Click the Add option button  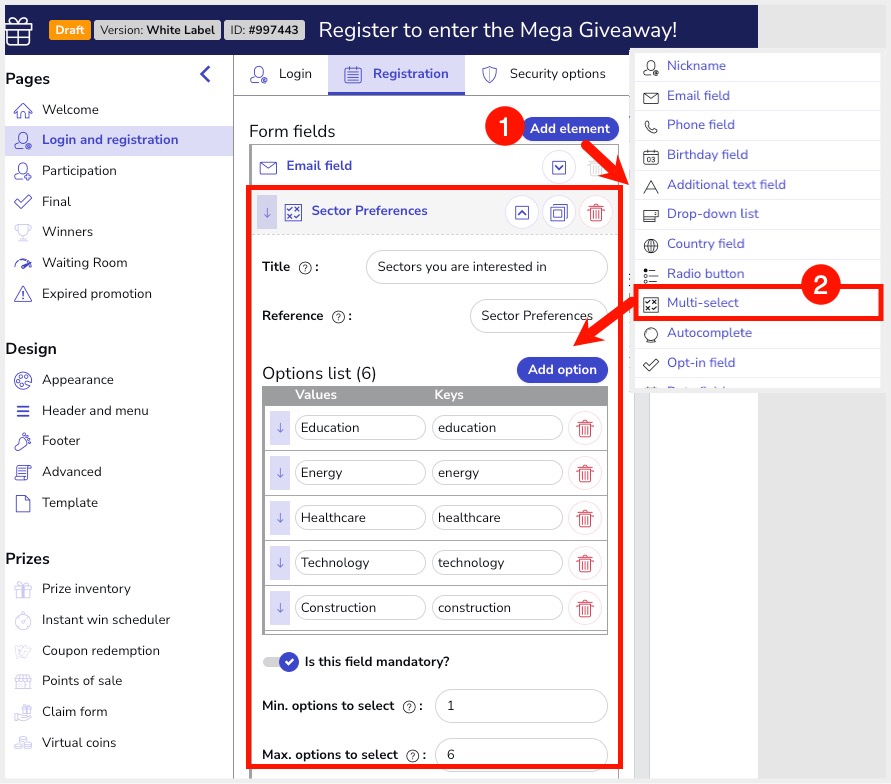(x=562, y=369)
